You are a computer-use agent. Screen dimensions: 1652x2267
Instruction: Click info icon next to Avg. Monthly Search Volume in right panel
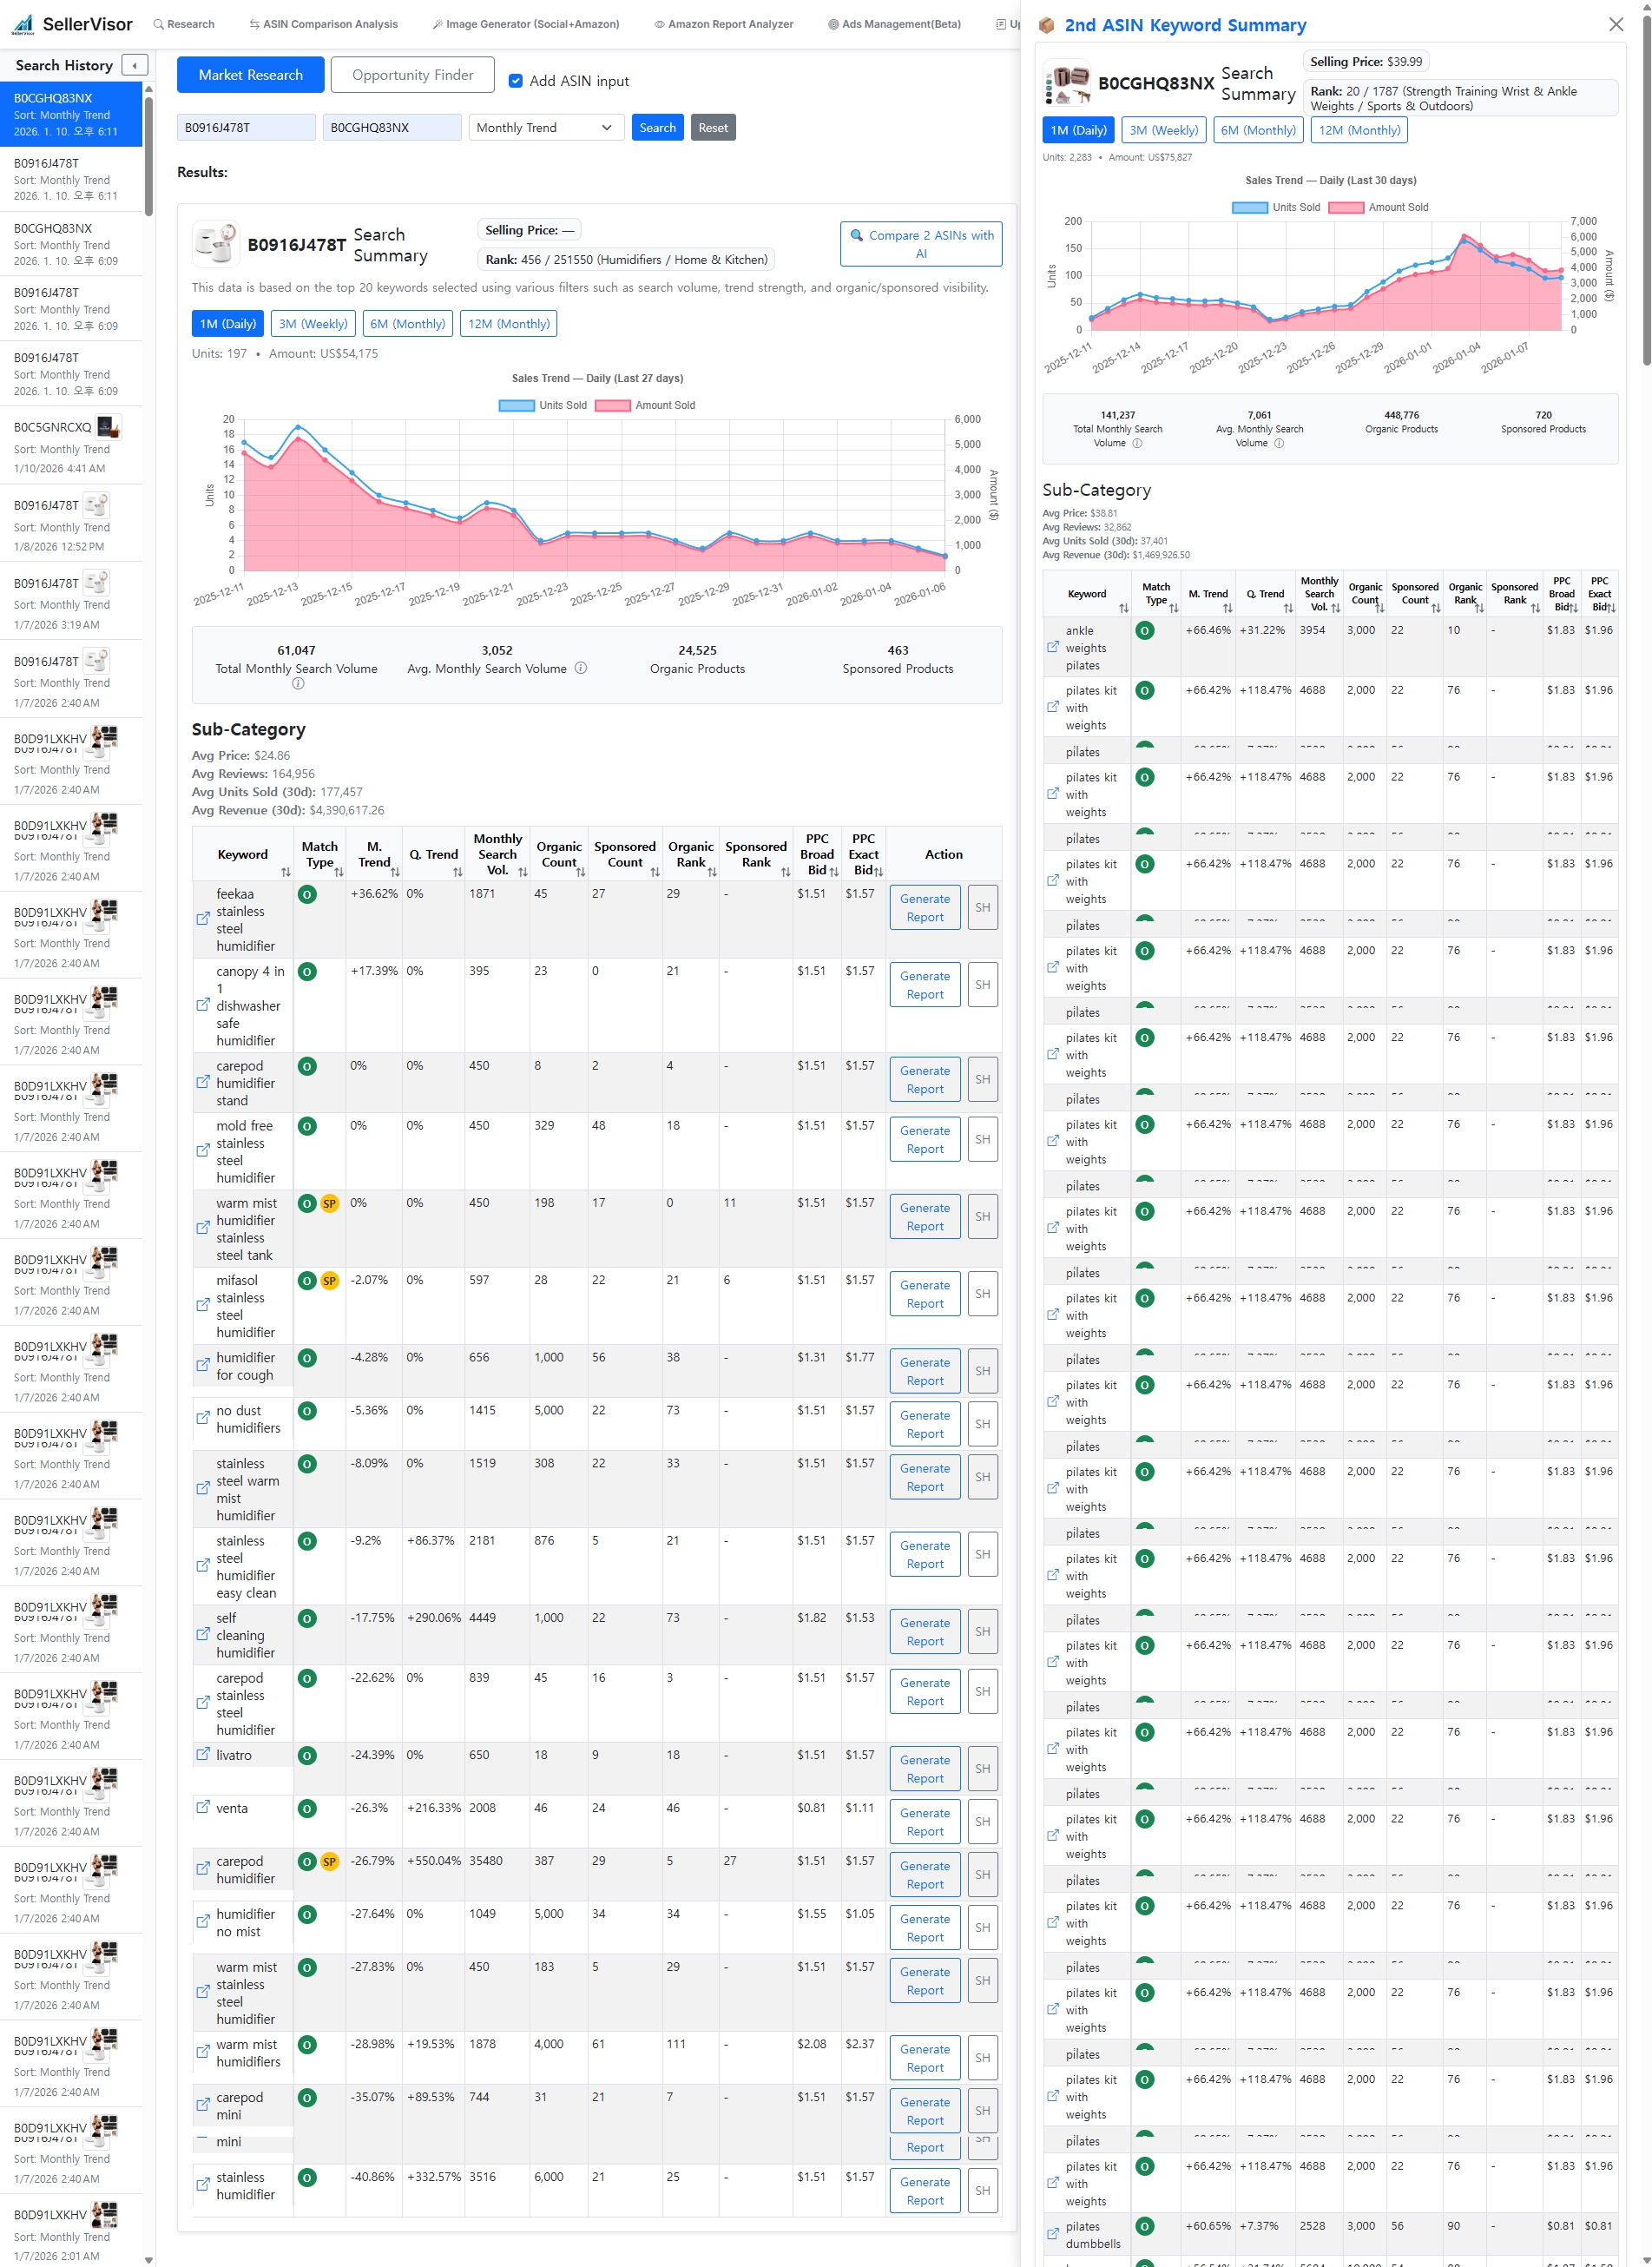pos(1279,443)
